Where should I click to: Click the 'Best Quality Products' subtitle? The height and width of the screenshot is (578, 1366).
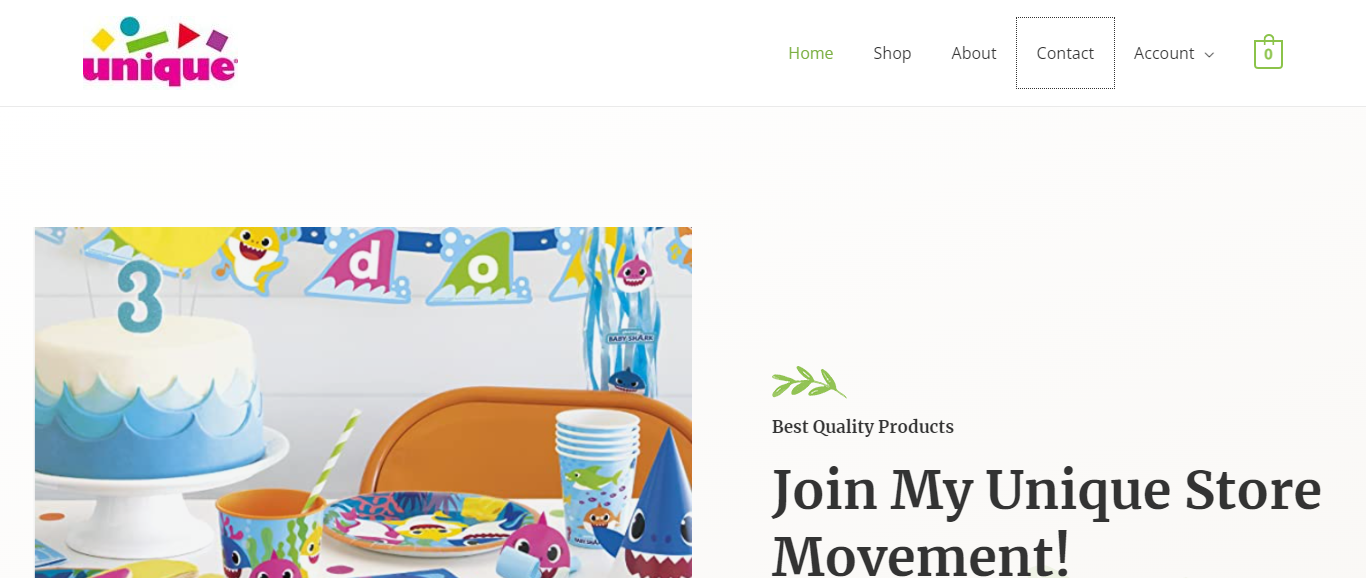pyautogui.click(x=863, y=427)
